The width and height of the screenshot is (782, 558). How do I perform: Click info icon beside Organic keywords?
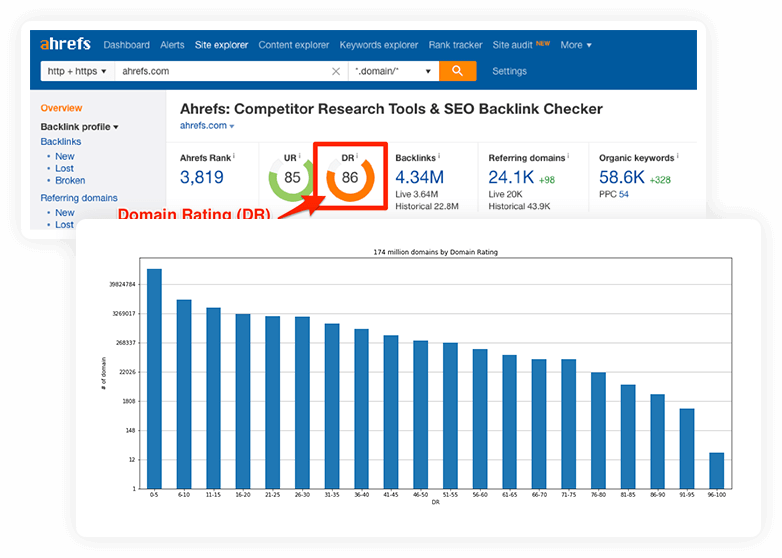[677, 156]
